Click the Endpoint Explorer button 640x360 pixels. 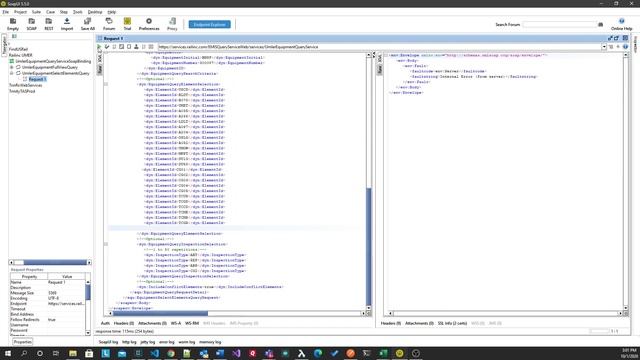point(209,24)
